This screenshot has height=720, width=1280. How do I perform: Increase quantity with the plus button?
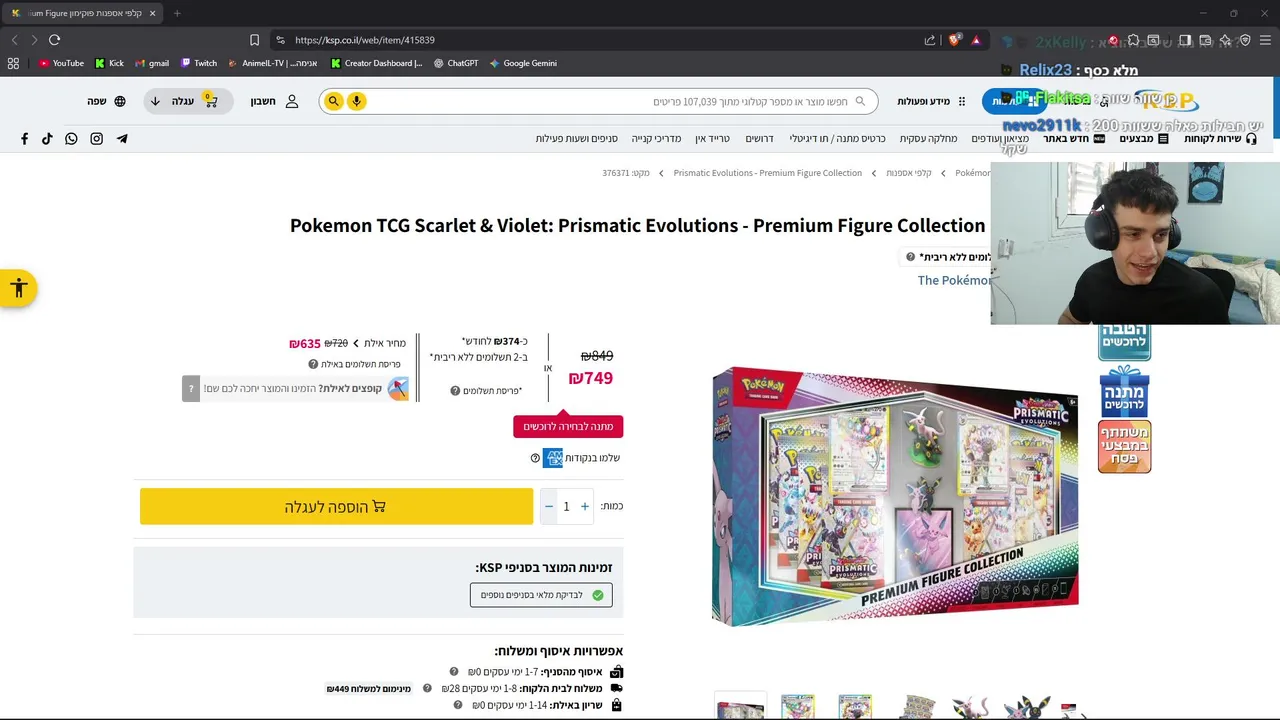585,507
